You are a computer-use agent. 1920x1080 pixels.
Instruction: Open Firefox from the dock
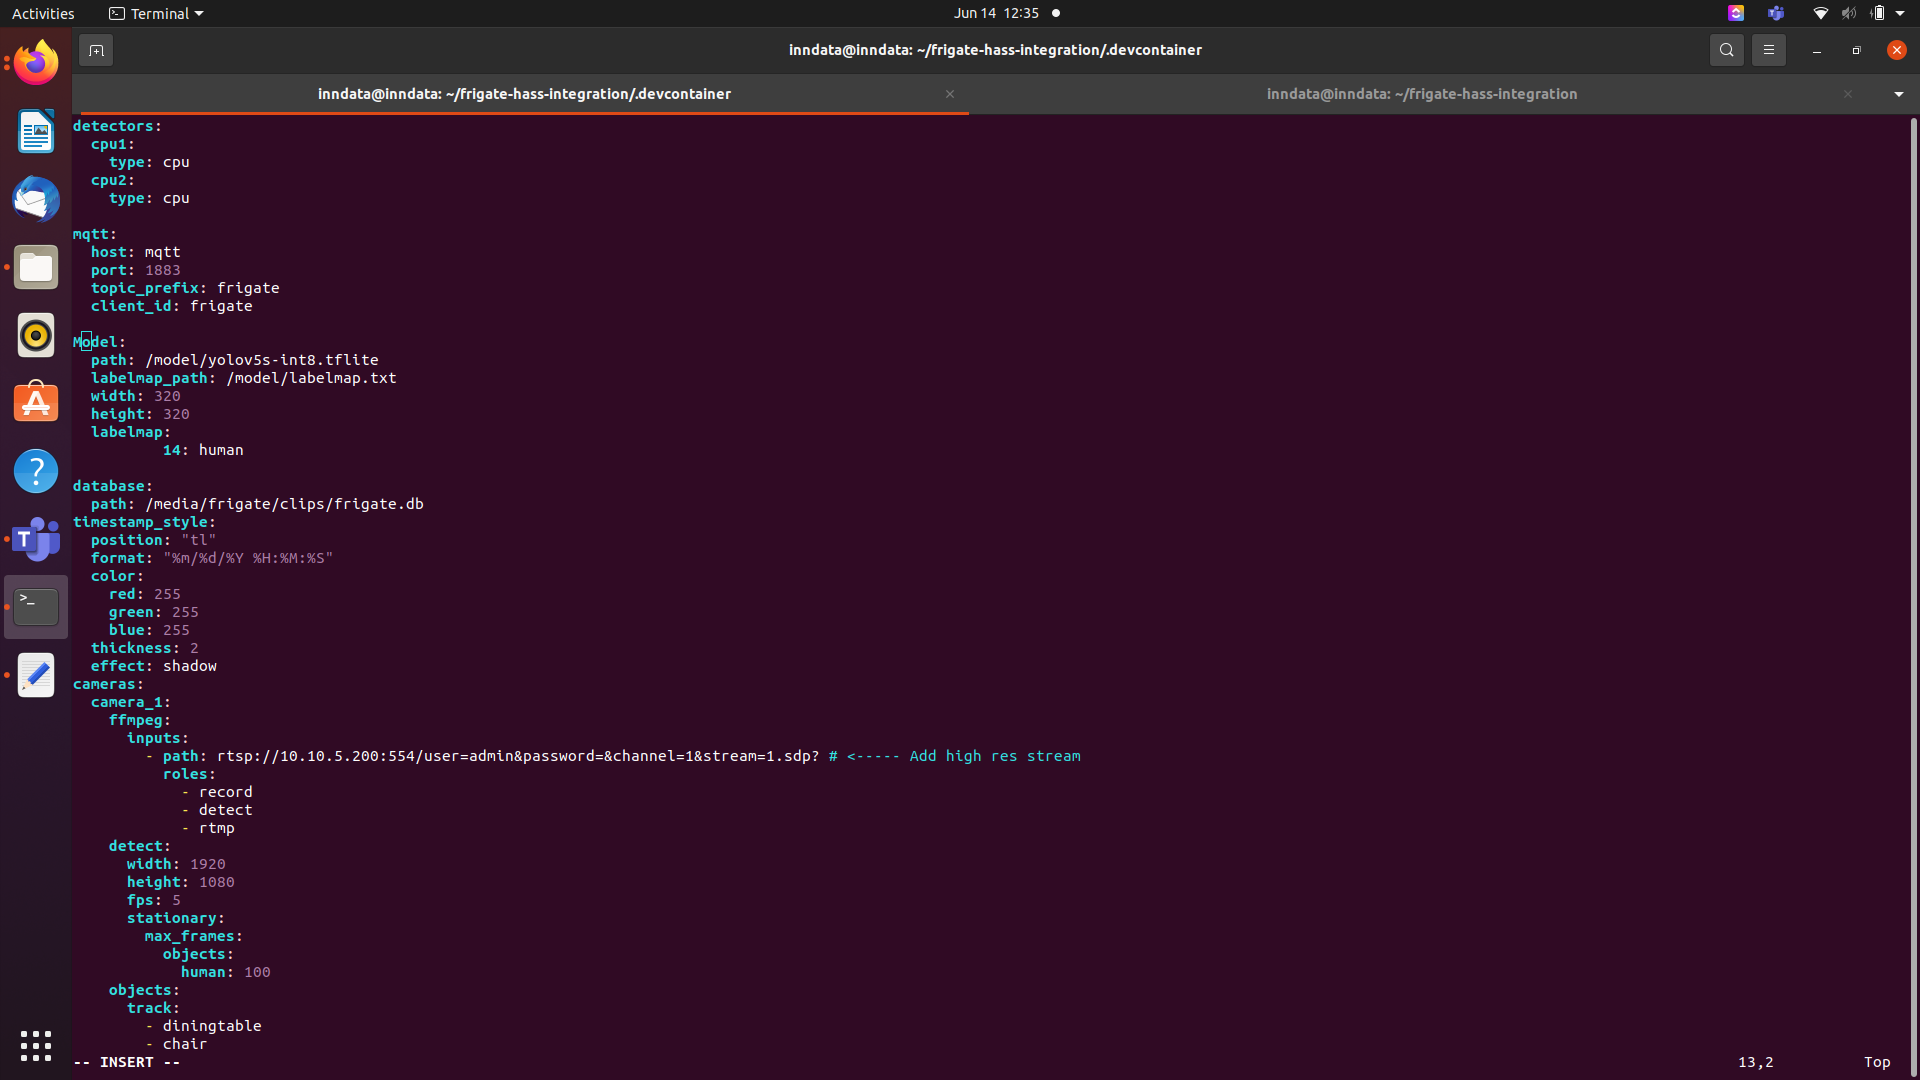[x=35, y=62]
